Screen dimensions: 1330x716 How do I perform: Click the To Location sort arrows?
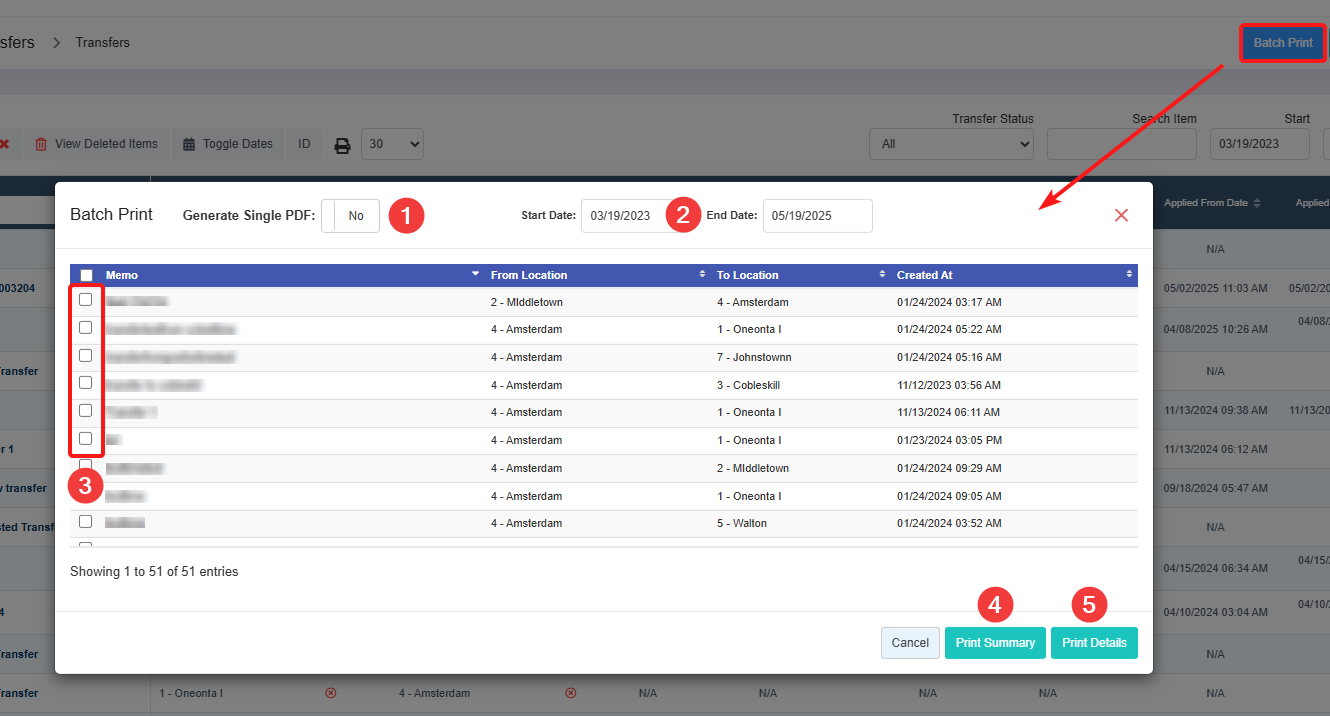pos(882,275)
